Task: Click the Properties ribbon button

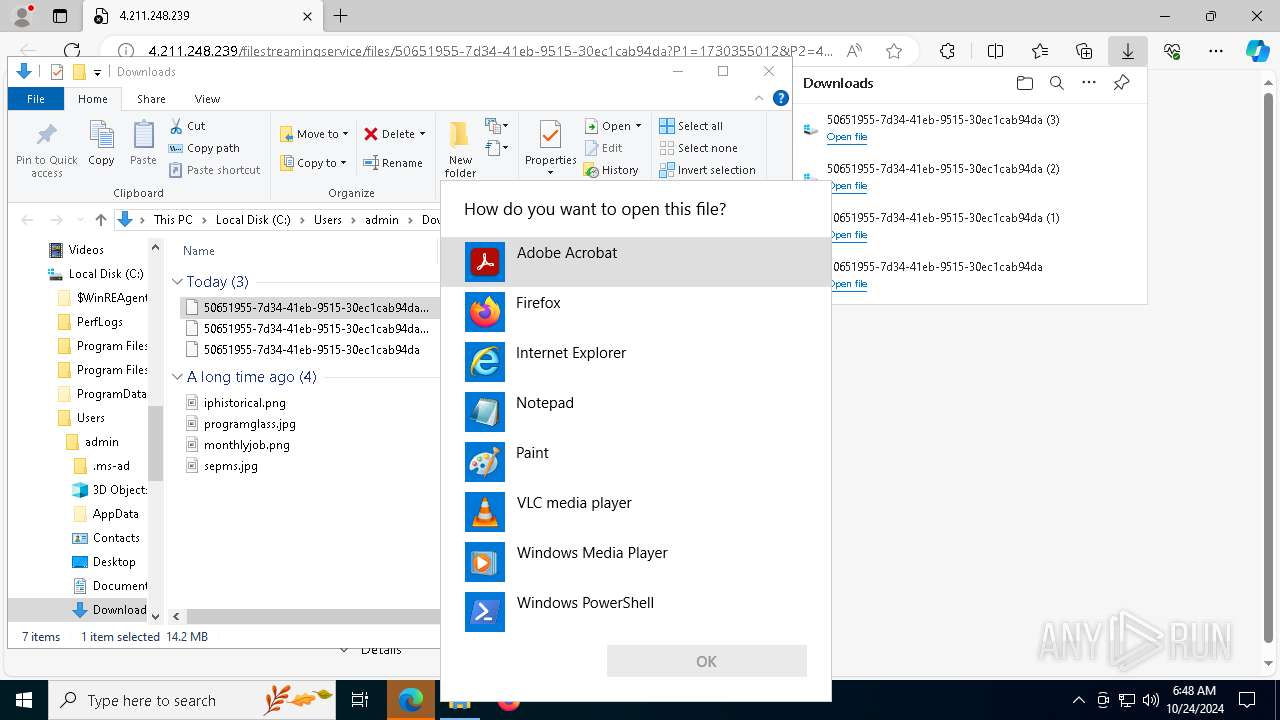Action: tap(550, 149)
